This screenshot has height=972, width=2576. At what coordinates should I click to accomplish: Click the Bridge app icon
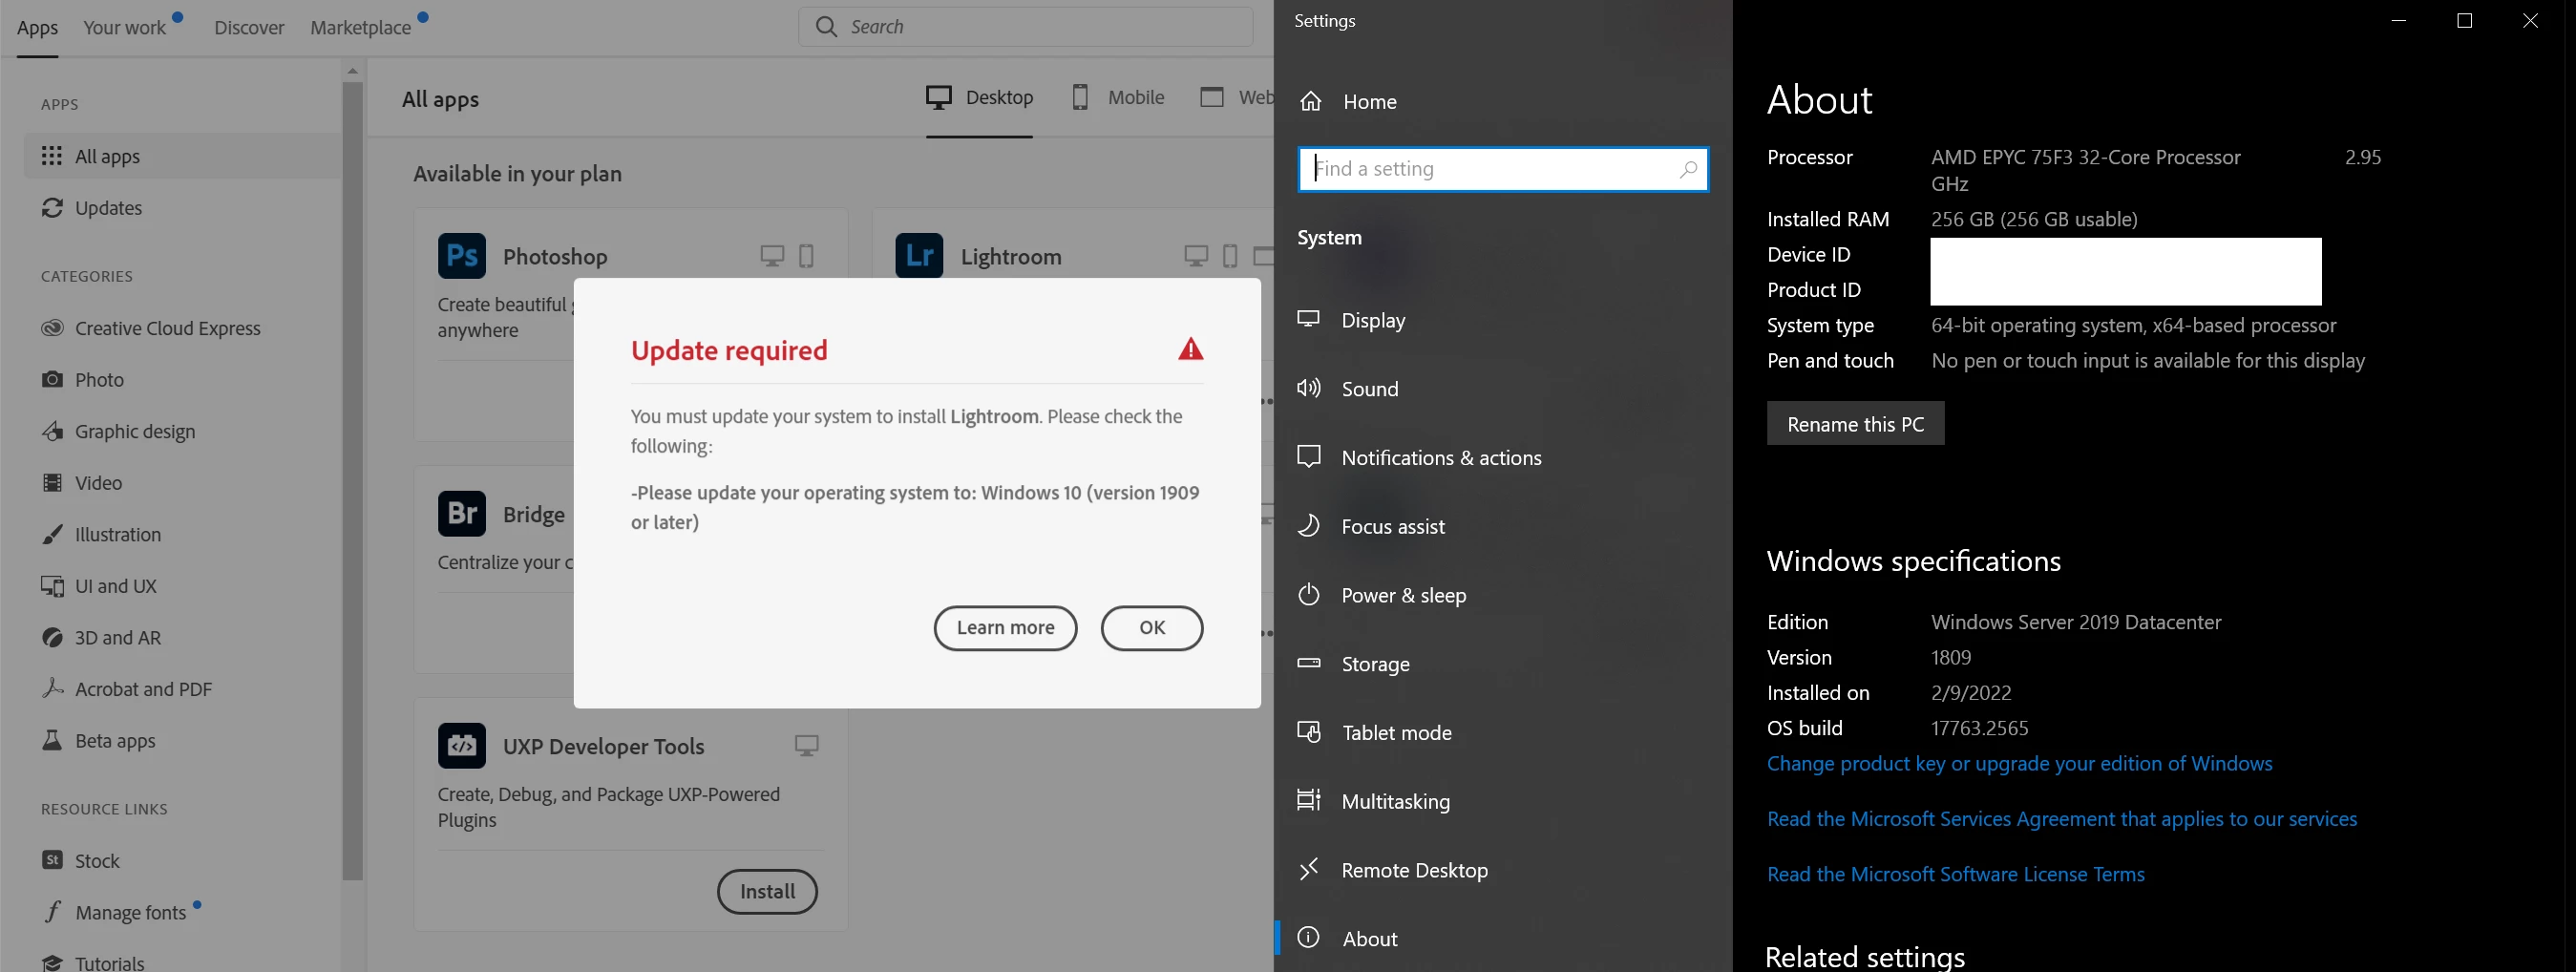[462, 514]
